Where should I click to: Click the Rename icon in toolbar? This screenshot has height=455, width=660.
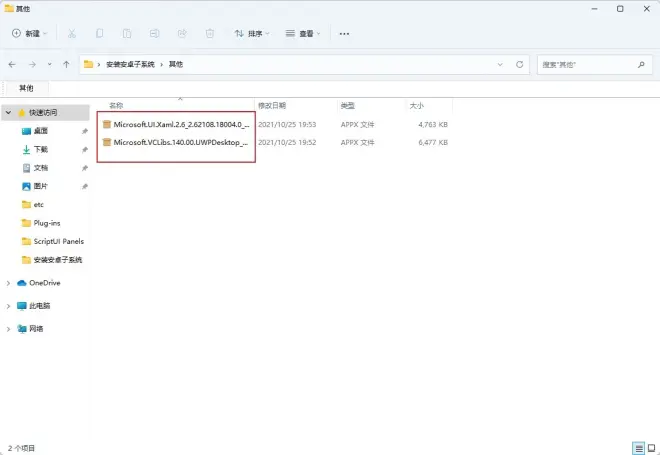tap(154, 33)
